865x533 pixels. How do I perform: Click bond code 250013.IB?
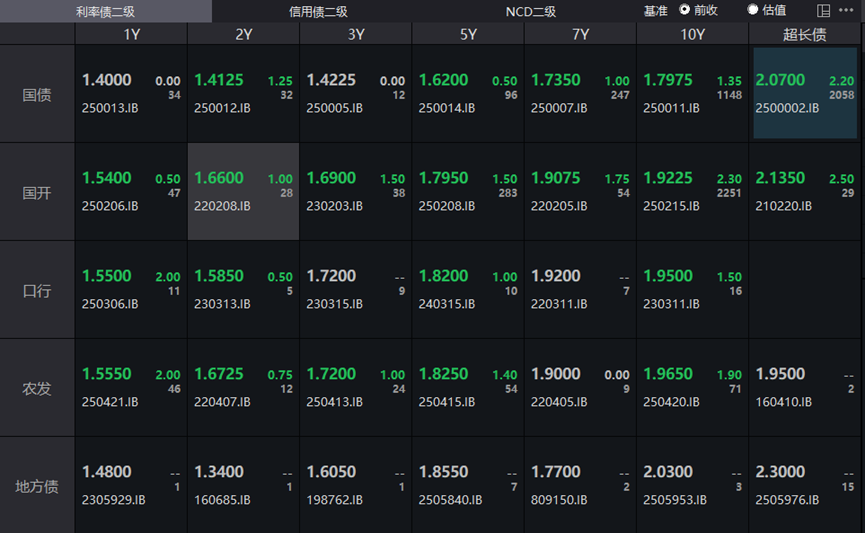[110, 108]
